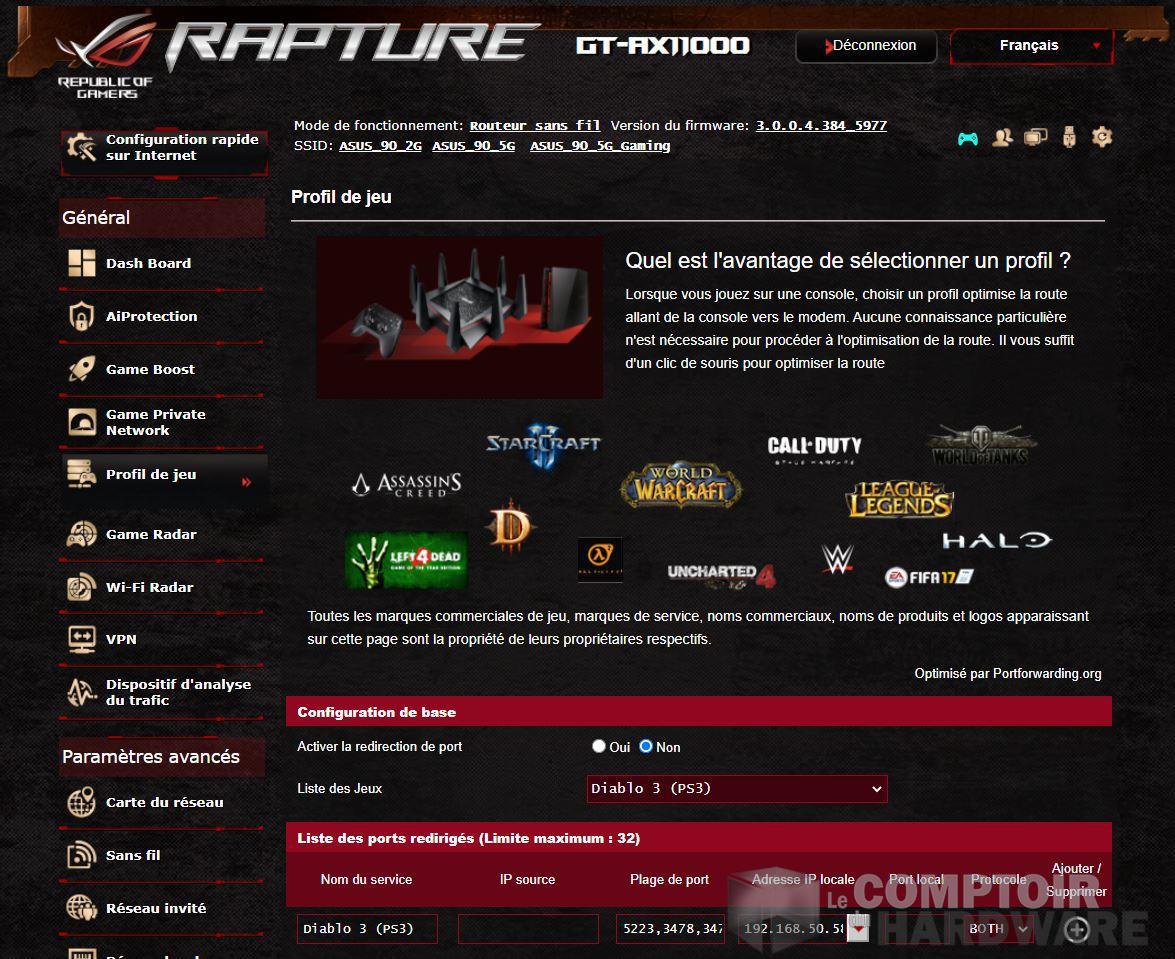Open the ASUS_90_5G_Gaming SSID link

click(600, 146)
